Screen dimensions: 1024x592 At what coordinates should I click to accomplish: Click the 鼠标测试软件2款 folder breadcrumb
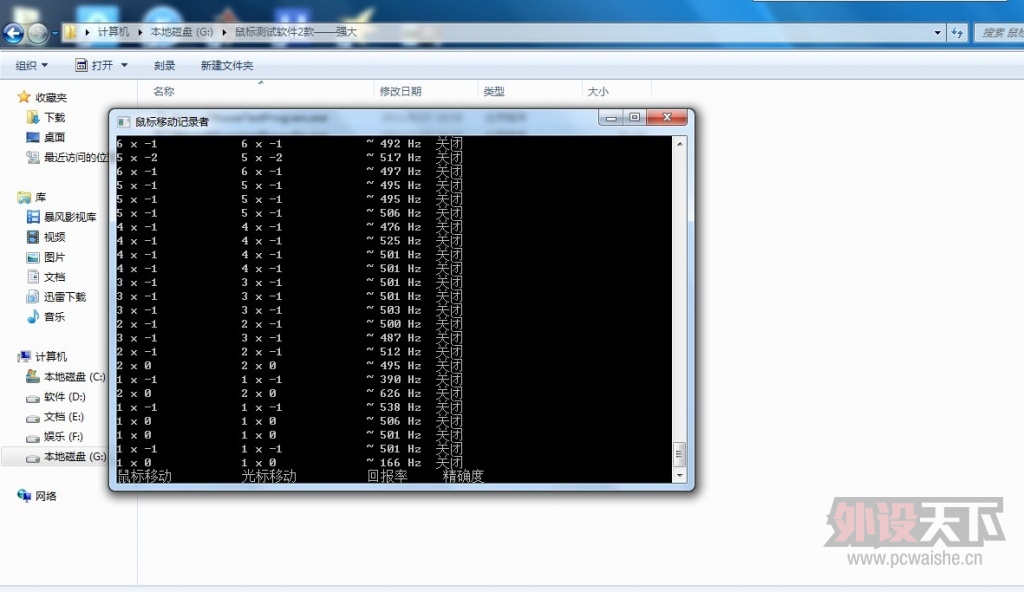296,31
